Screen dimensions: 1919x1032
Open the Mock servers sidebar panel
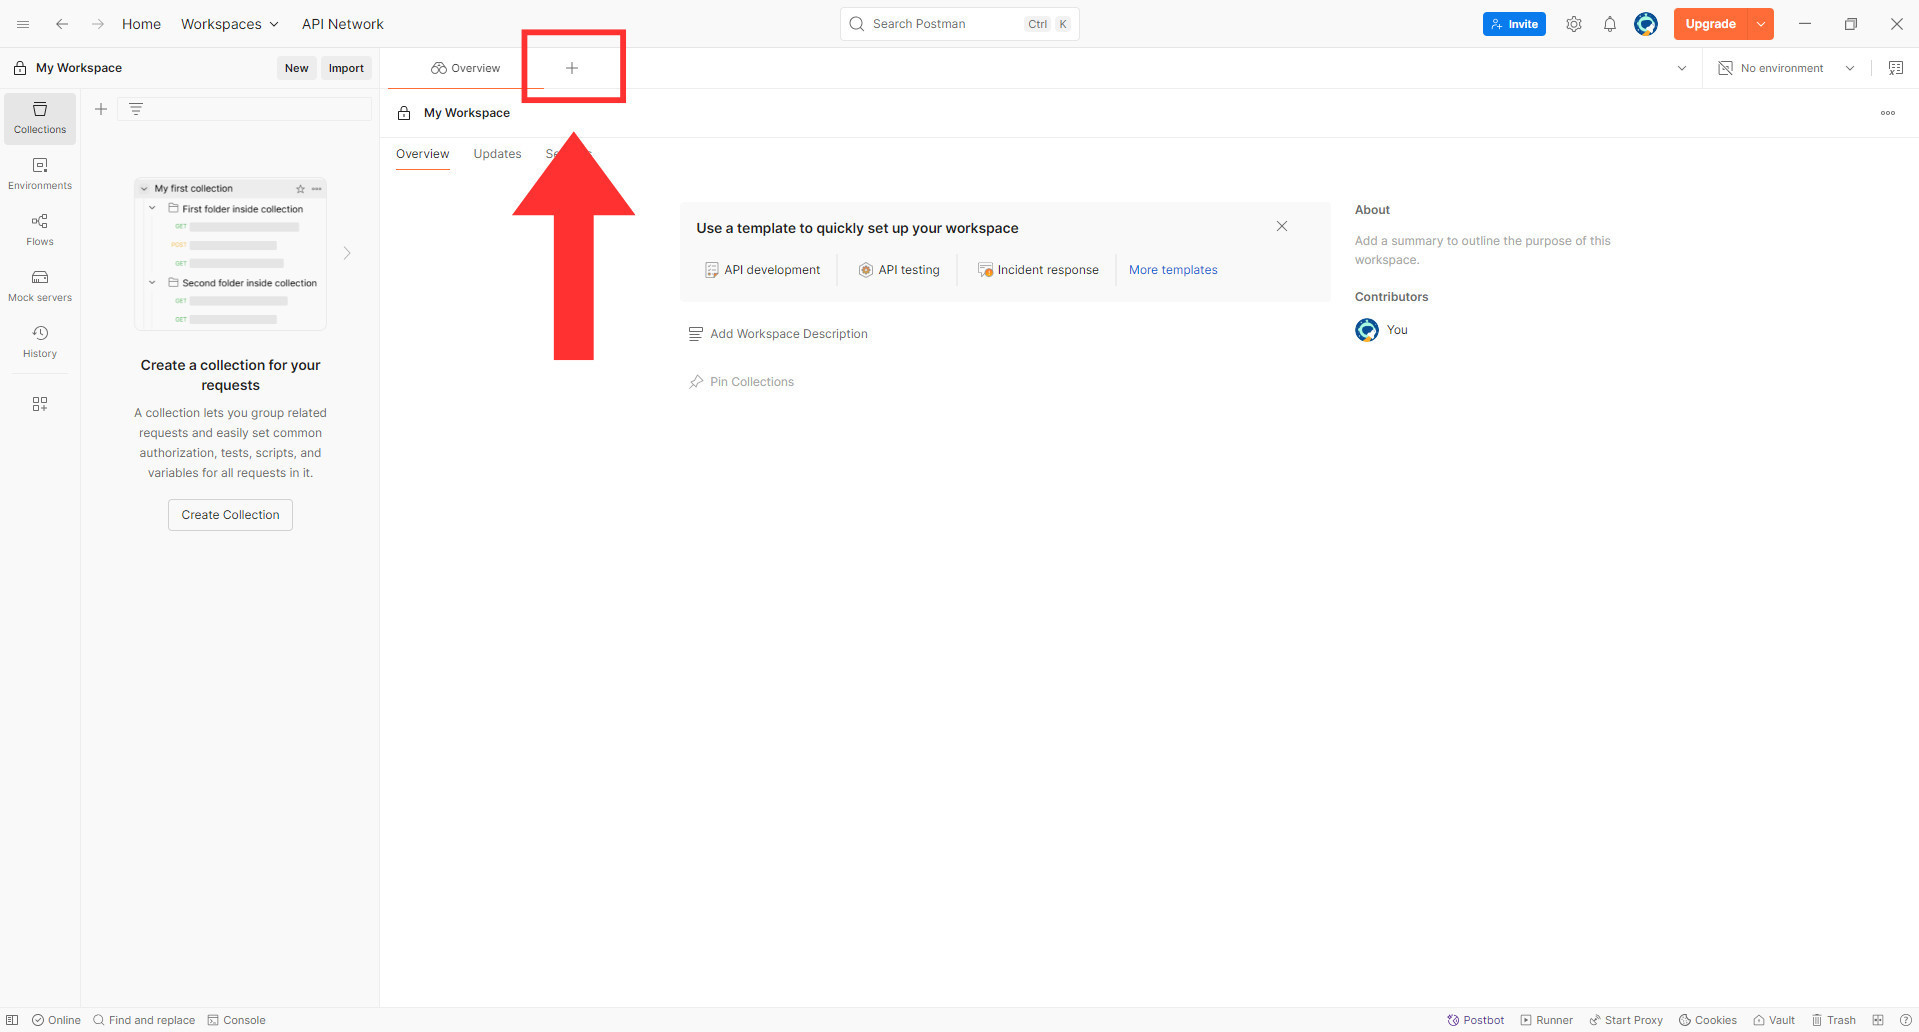(x=40, y=286)
